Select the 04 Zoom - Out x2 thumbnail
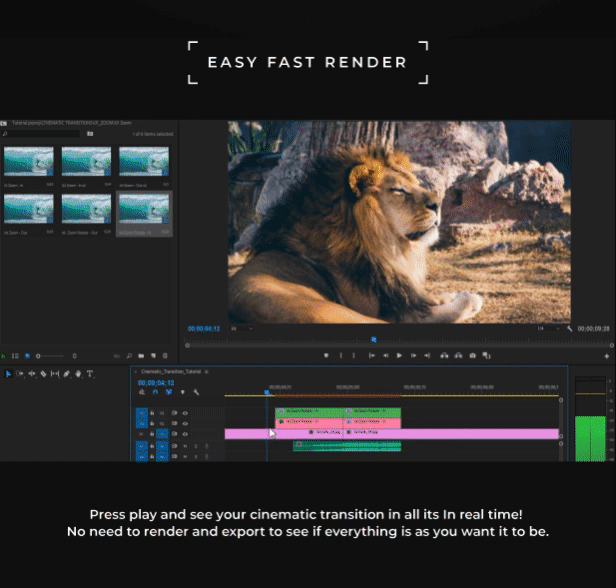This screenshot has width=616, height=588. [x=144, y=161]
